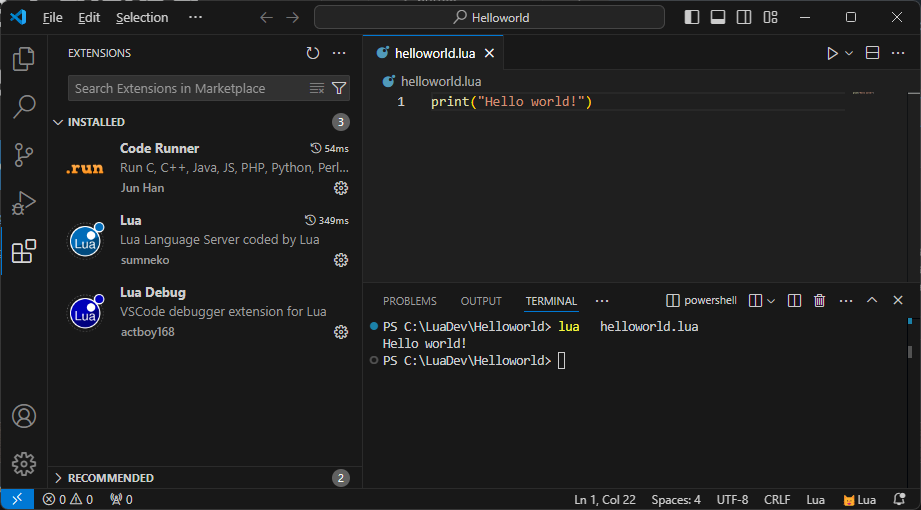Open the Edit menu
This screenshot has width=921, height=510.
89,18
